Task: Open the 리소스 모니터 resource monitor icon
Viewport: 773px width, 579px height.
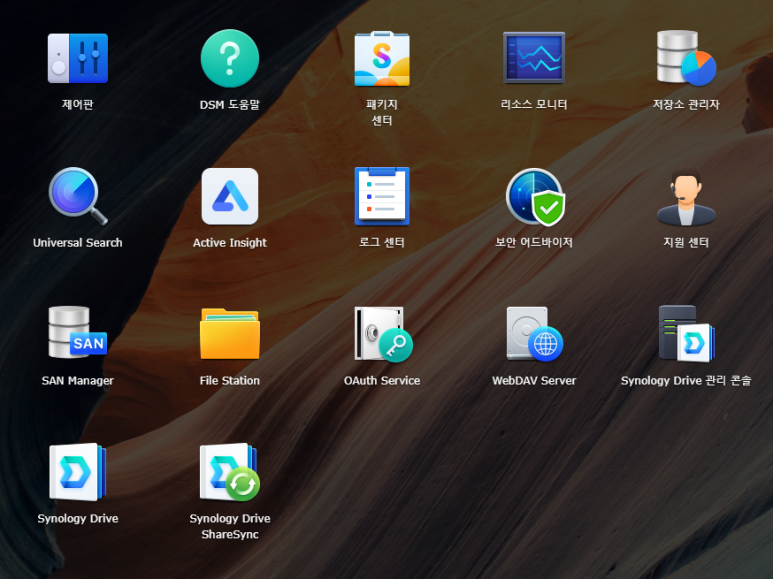Action: pyautogui.click(x=534, y=58)
